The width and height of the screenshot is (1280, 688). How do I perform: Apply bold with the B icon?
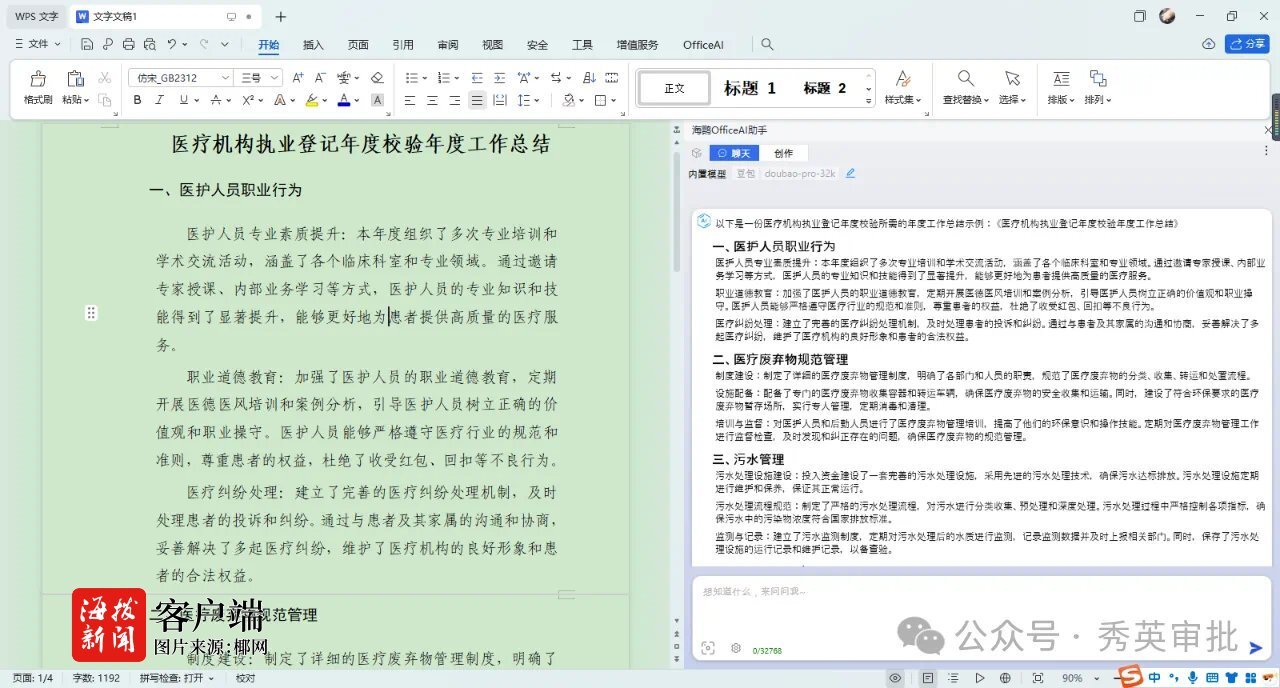coord(137,100)
